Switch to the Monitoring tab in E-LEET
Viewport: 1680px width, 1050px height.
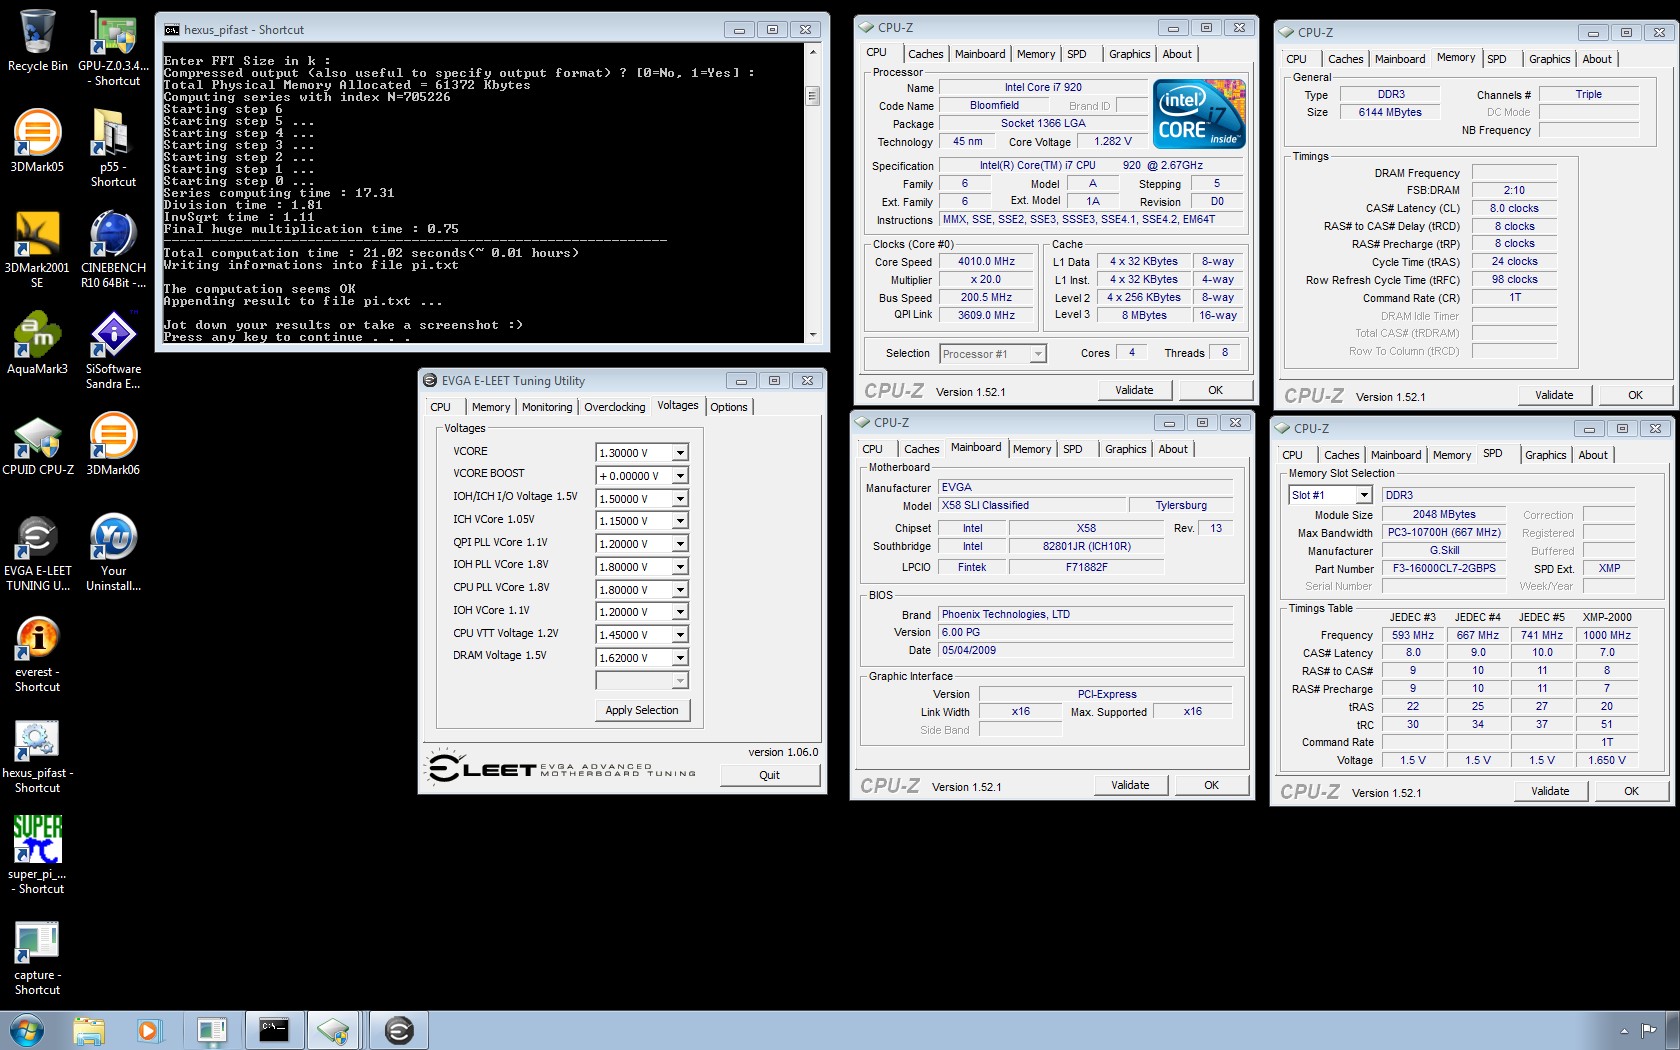pos(547,407)
